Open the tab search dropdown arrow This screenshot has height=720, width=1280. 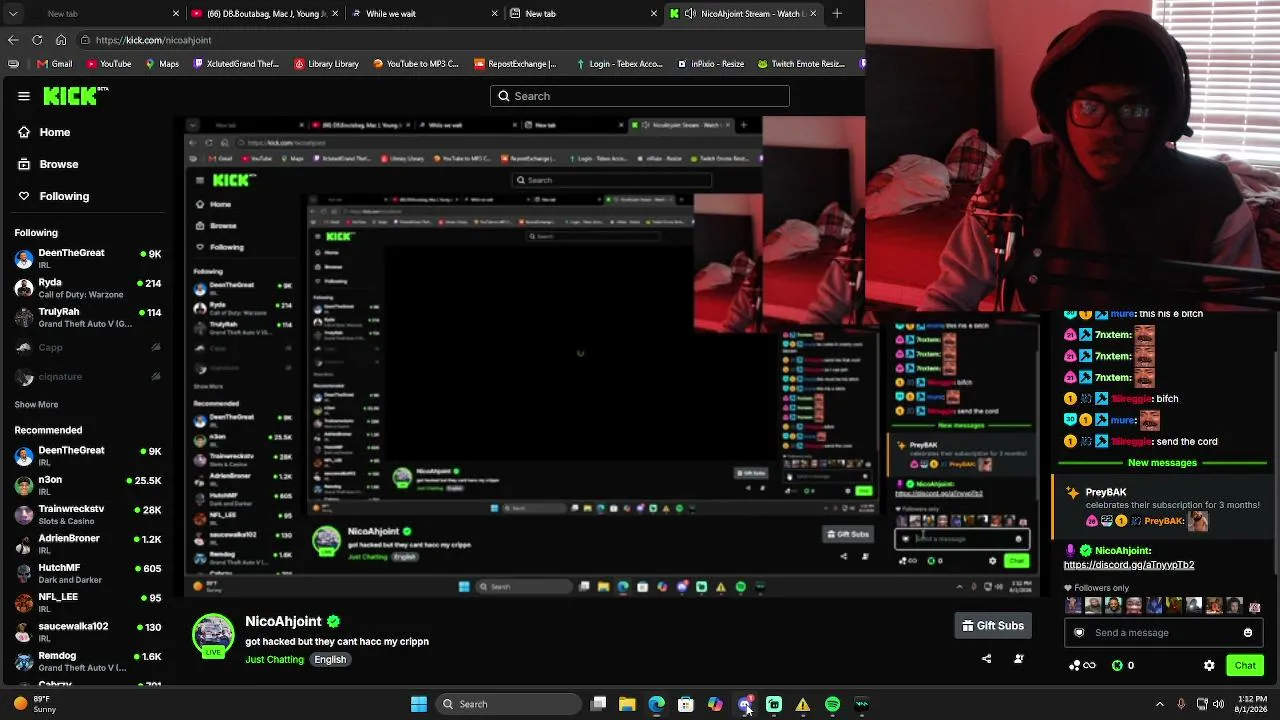coord(11,14)
